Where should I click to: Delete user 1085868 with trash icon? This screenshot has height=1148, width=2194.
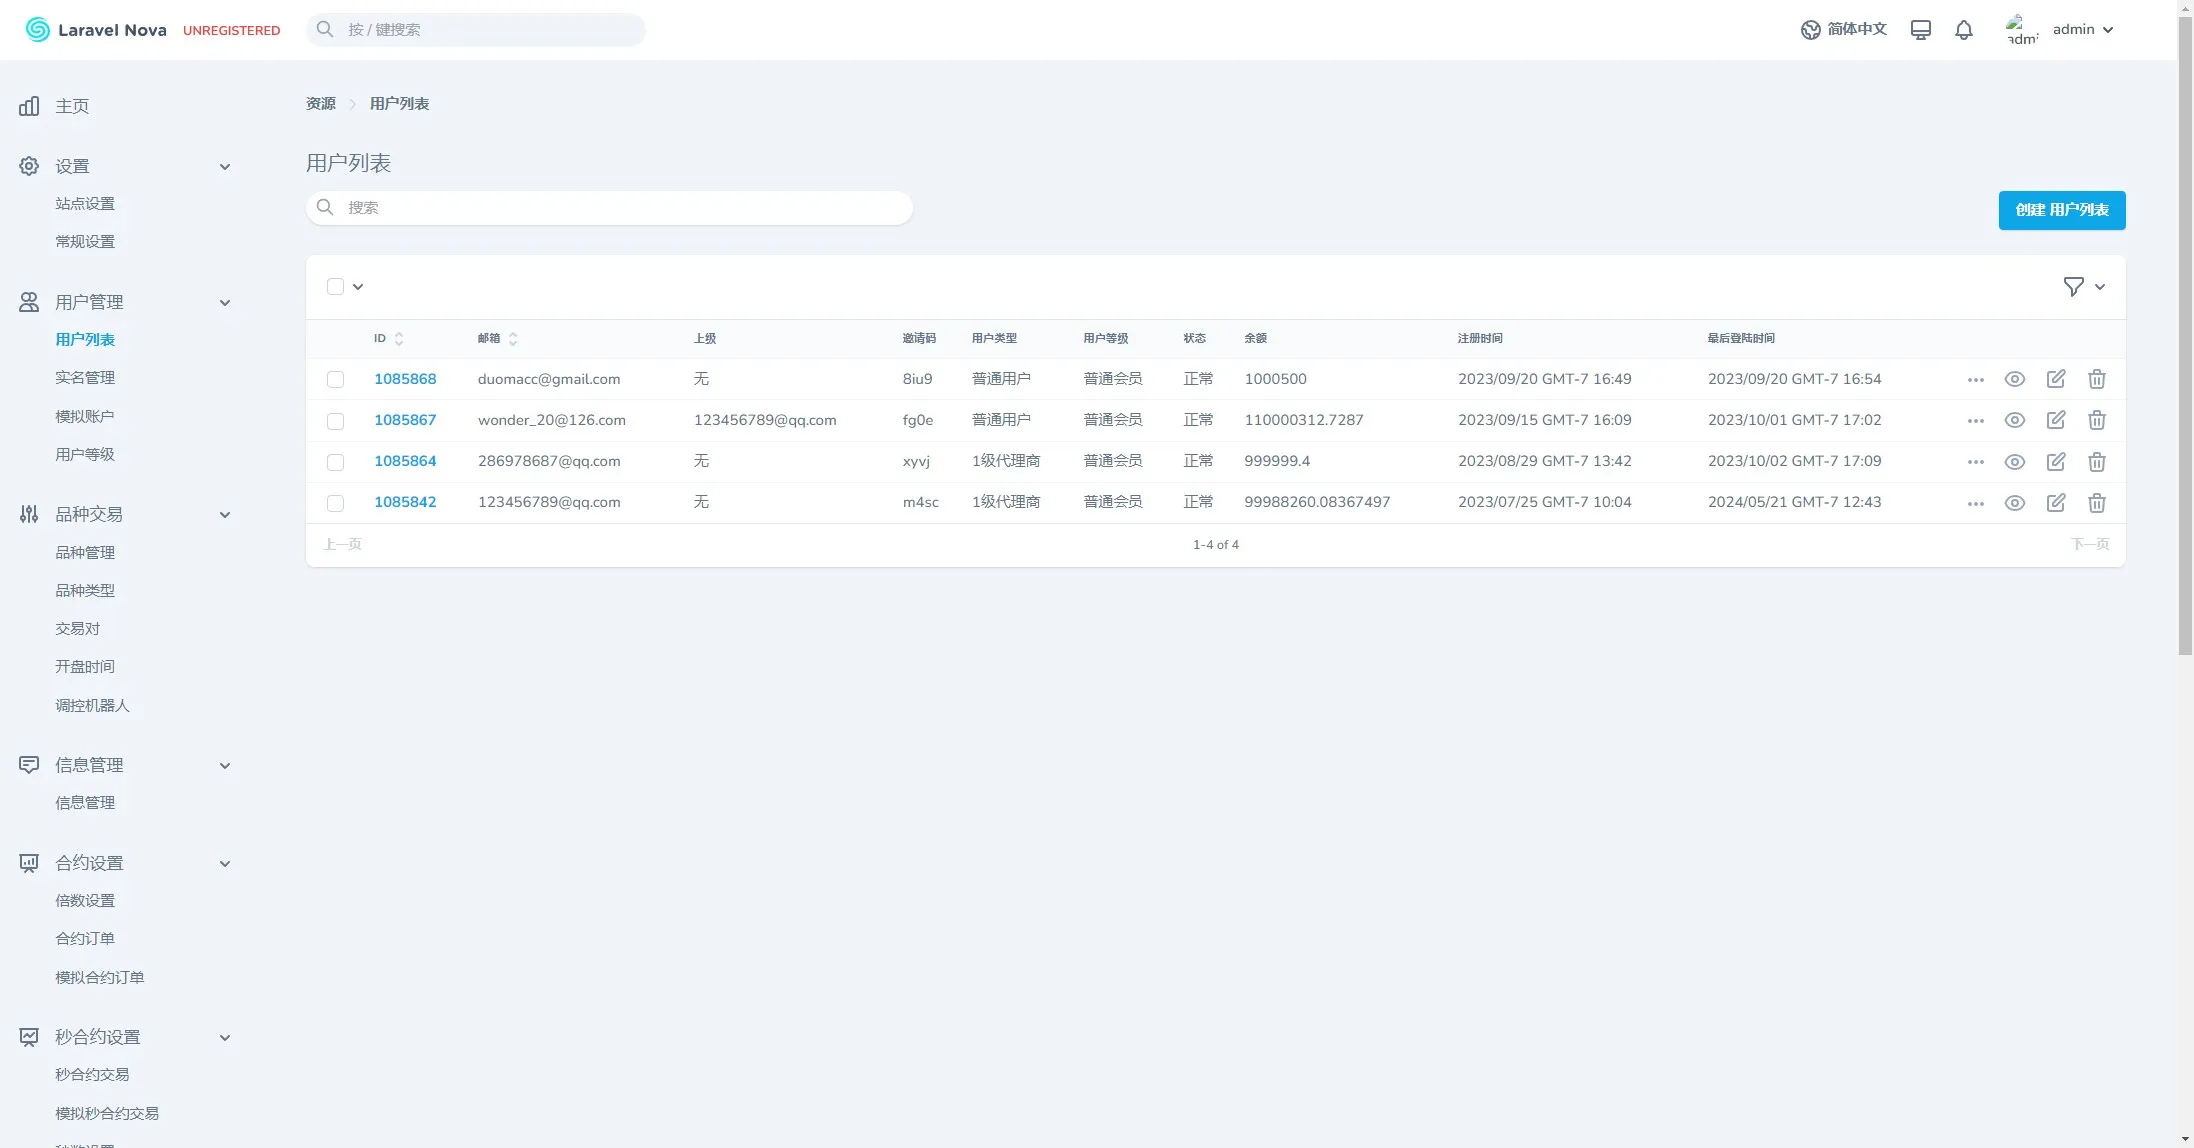pyautogui.click(x=2097, y=379)
